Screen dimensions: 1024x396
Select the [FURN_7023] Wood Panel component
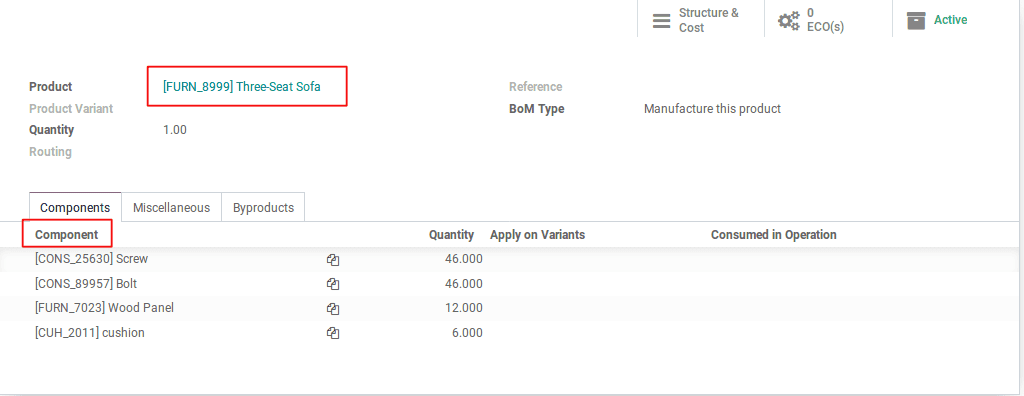tap(104, 308)
